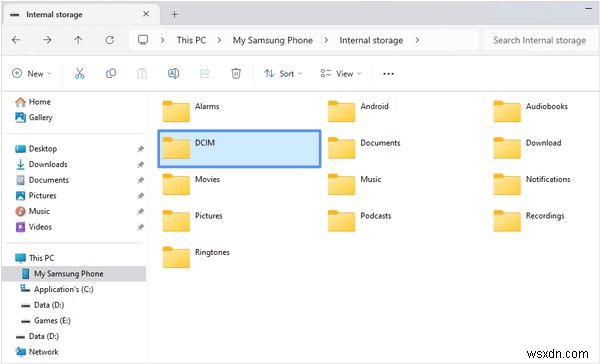The height and width of the screenshot is (364, 600).
Task: Open the View dropdown
Action: pos(341,73)
